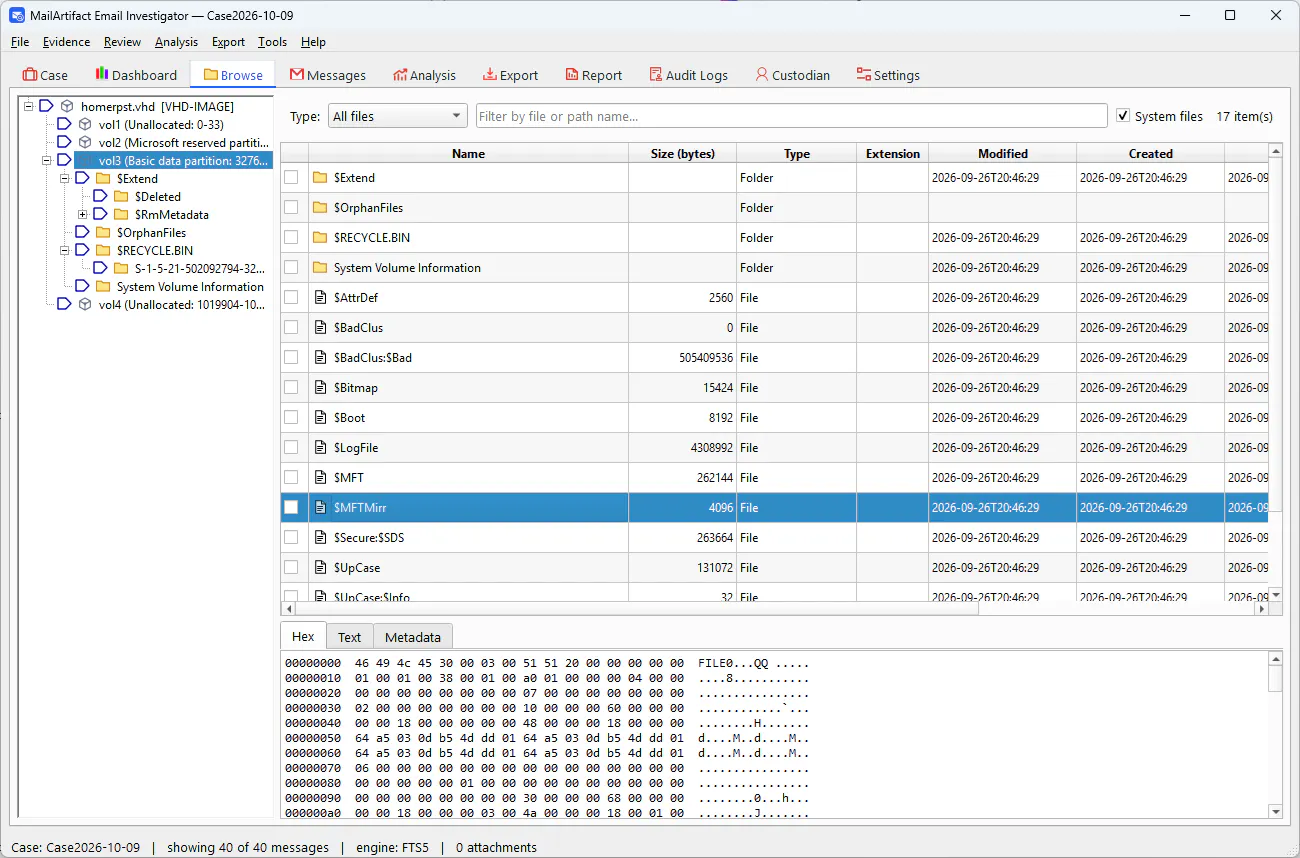Switch to the Text preview tab

click(x=350, y=637)
